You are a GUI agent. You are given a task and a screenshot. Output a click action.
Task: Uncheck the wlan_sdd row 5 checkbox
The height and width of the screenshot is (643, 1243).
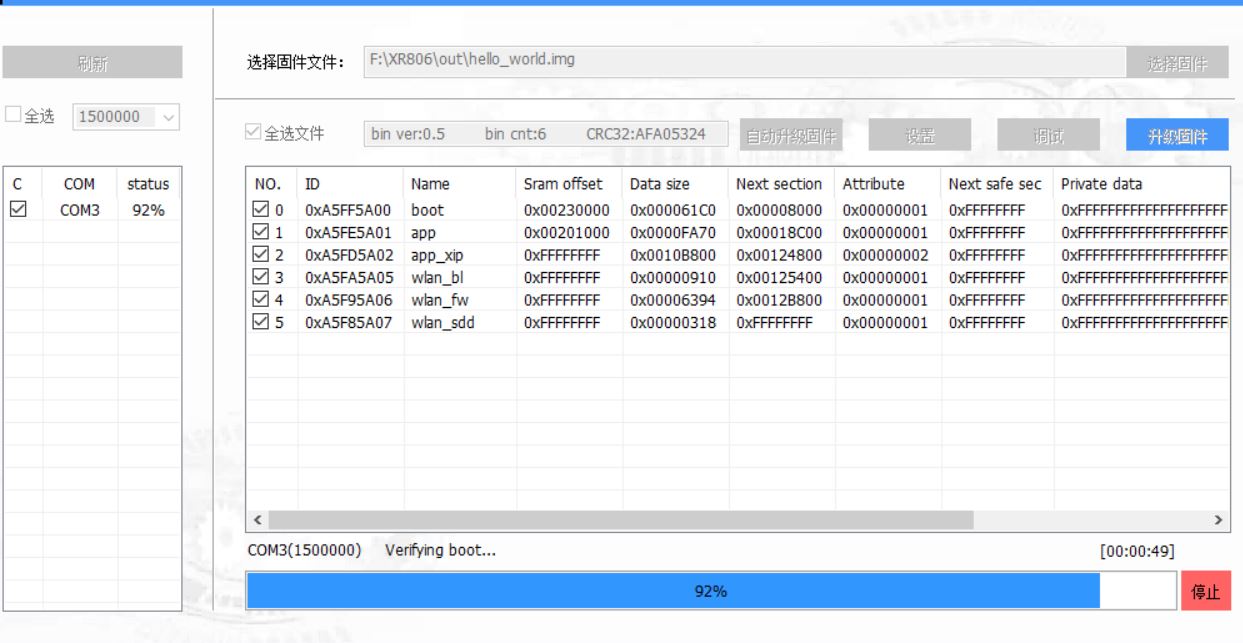coord(260,322)
